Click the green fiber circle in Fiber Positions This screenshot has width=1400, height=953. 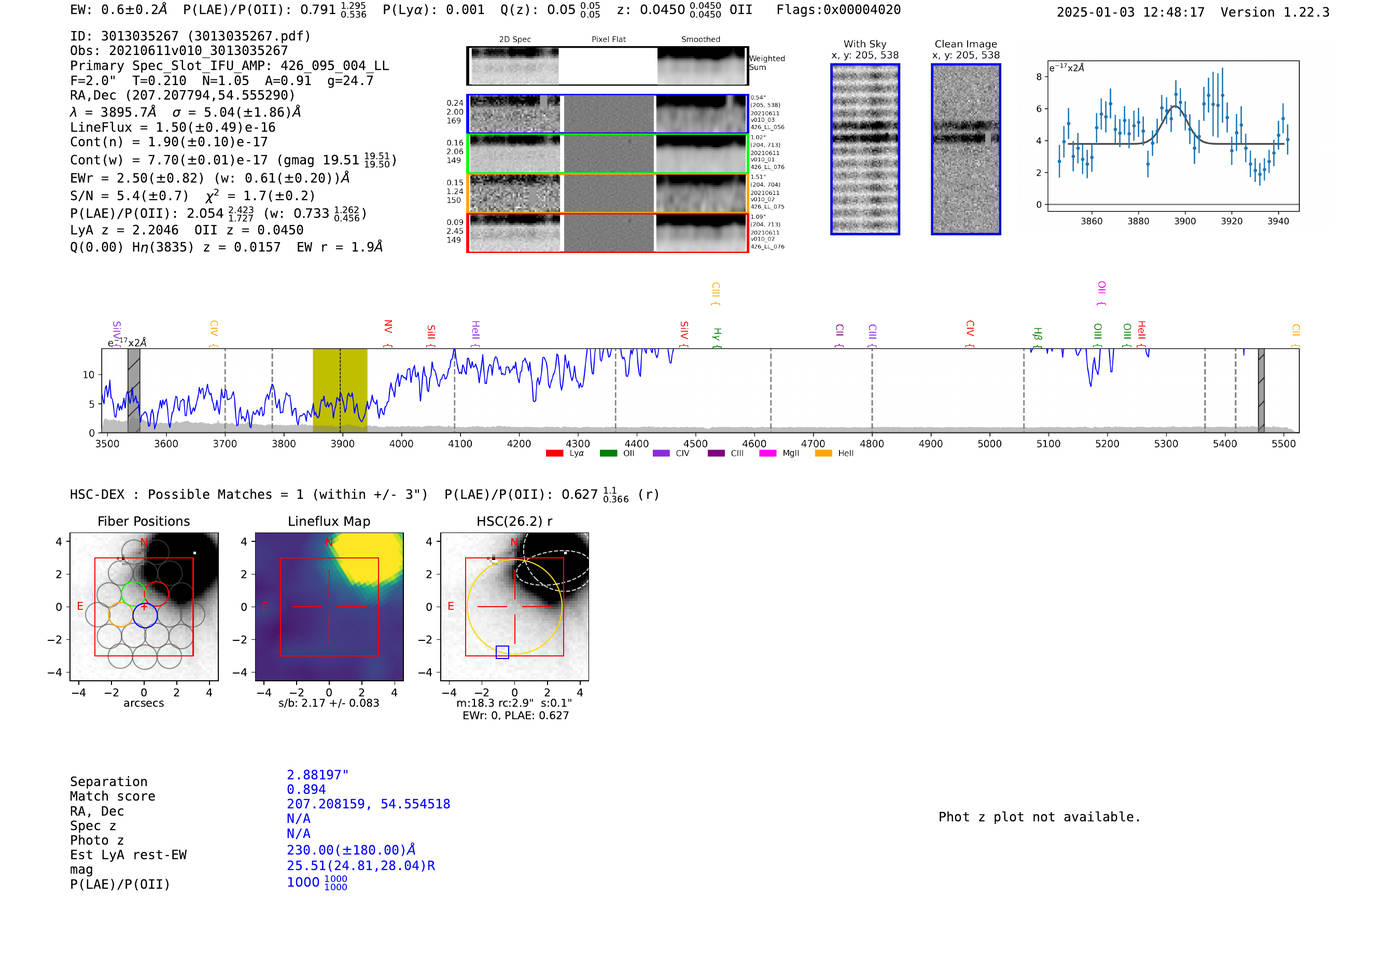pos(132,594)
